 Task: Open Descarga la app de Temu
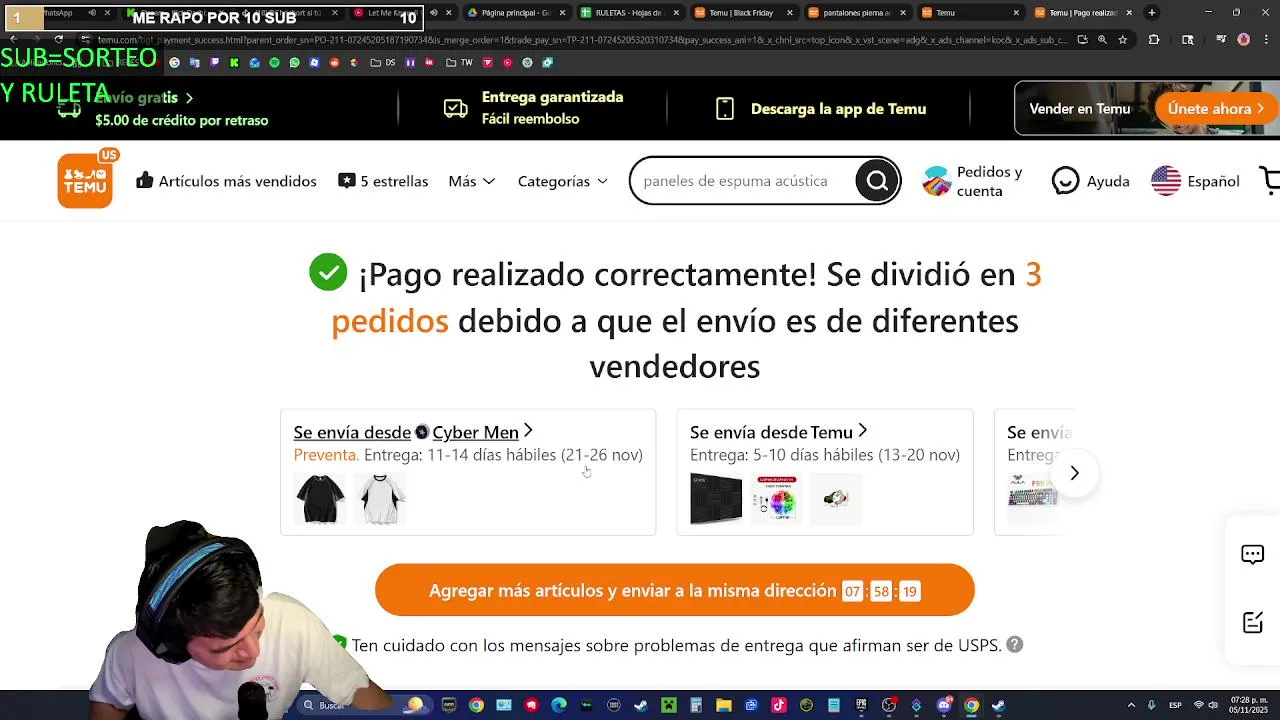click(838, 109)
